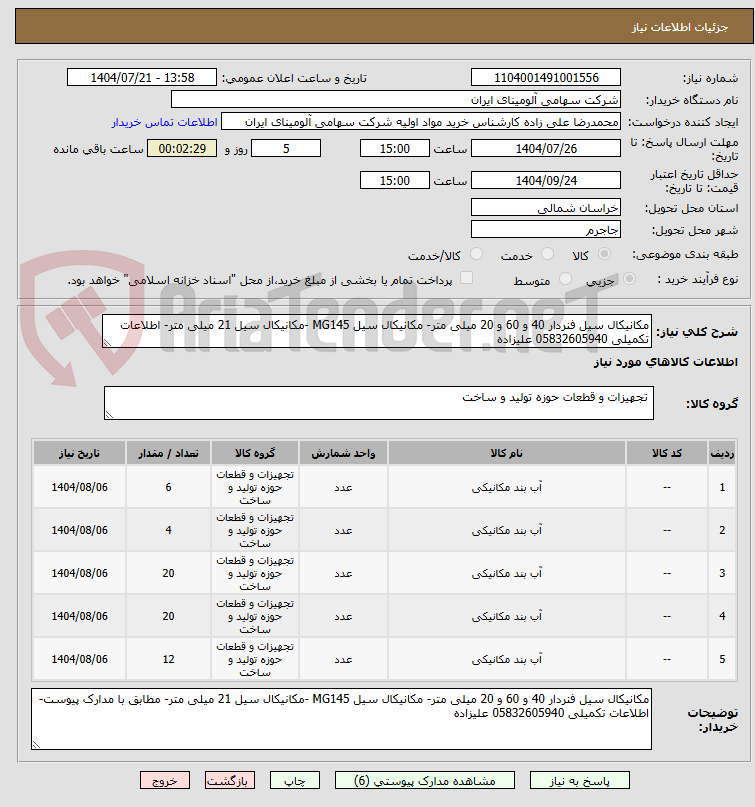Open مشاهده مدارک پیوستی (6) button
This screenshot has width=755, height=807.
tap(425, 781)
